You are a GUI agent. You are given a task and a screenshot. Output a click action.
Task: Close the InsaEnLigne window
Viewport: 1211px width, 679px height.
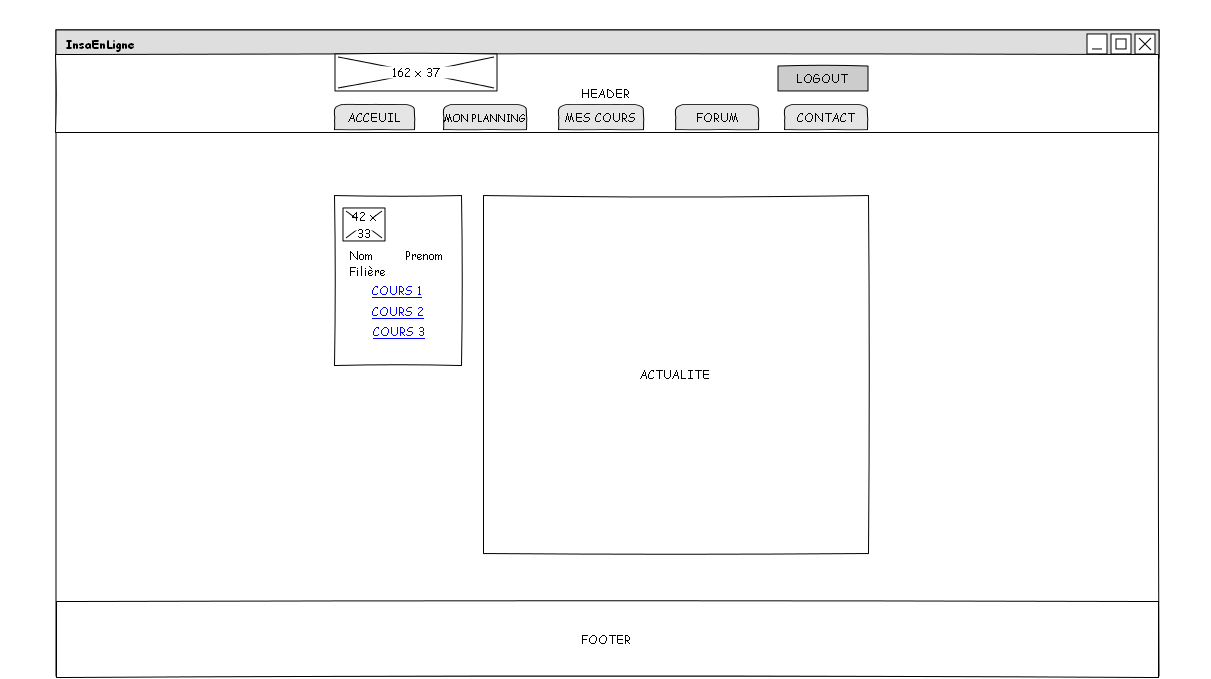pos(1145,44)
